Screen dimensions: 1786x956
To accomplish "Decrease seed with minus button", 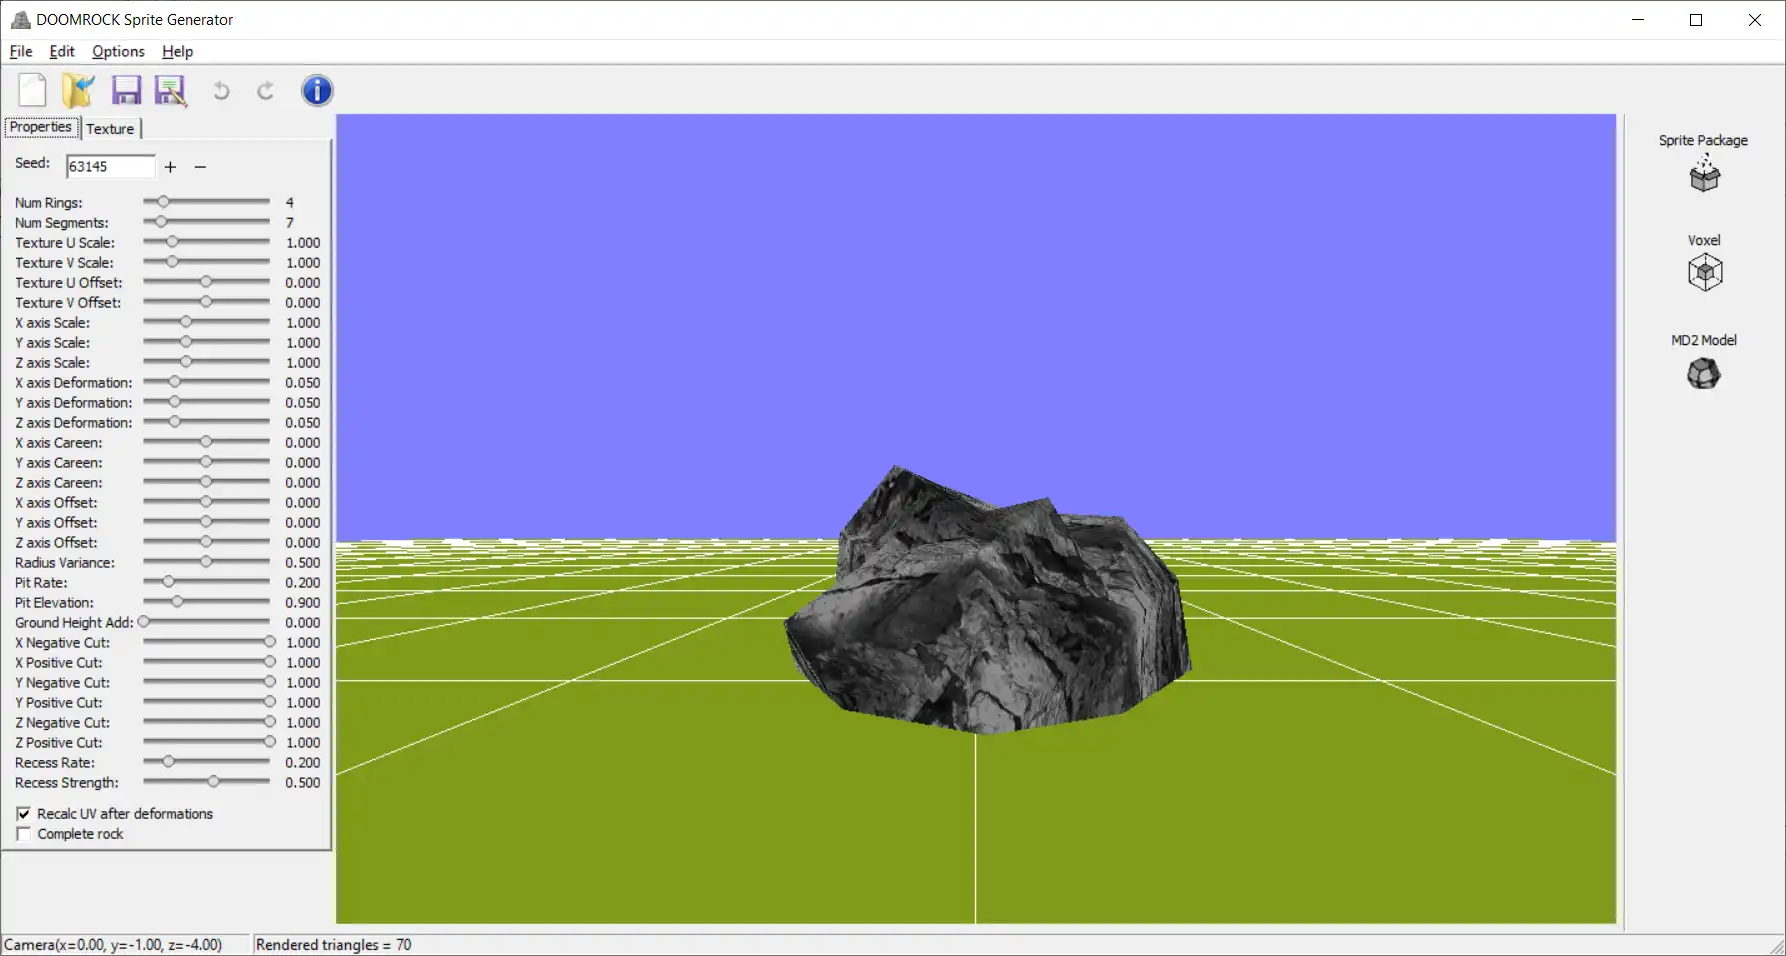I will pyautogui.click(x=200, y=167).
